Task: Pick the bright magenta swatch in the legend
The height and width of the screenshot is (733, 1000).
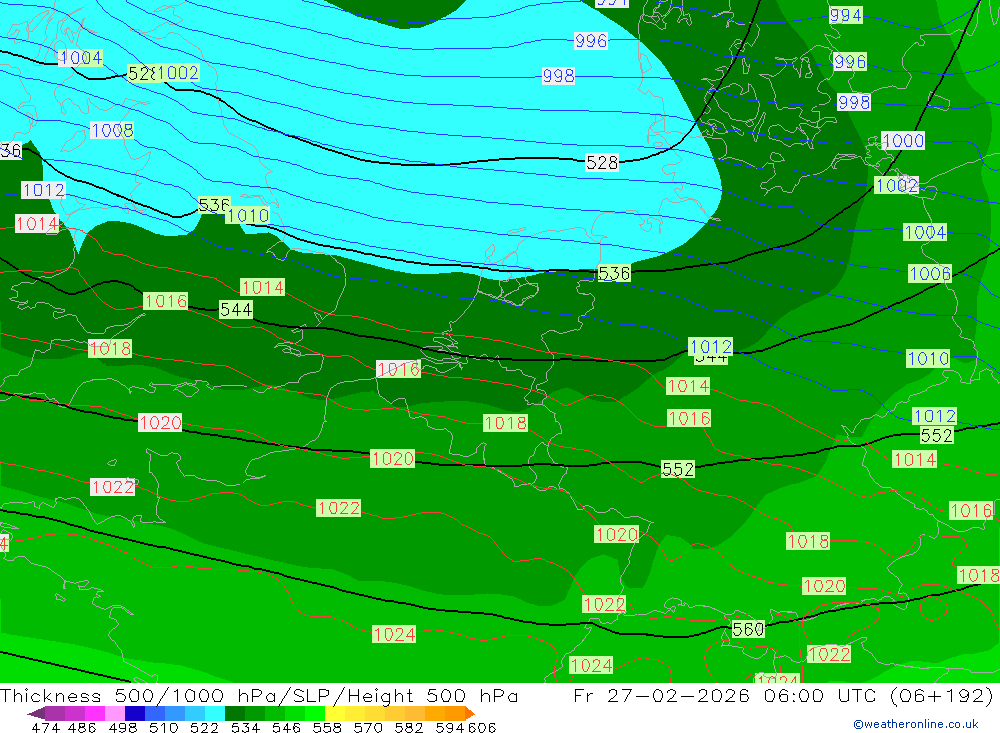Action: click(x=94, y=714)
